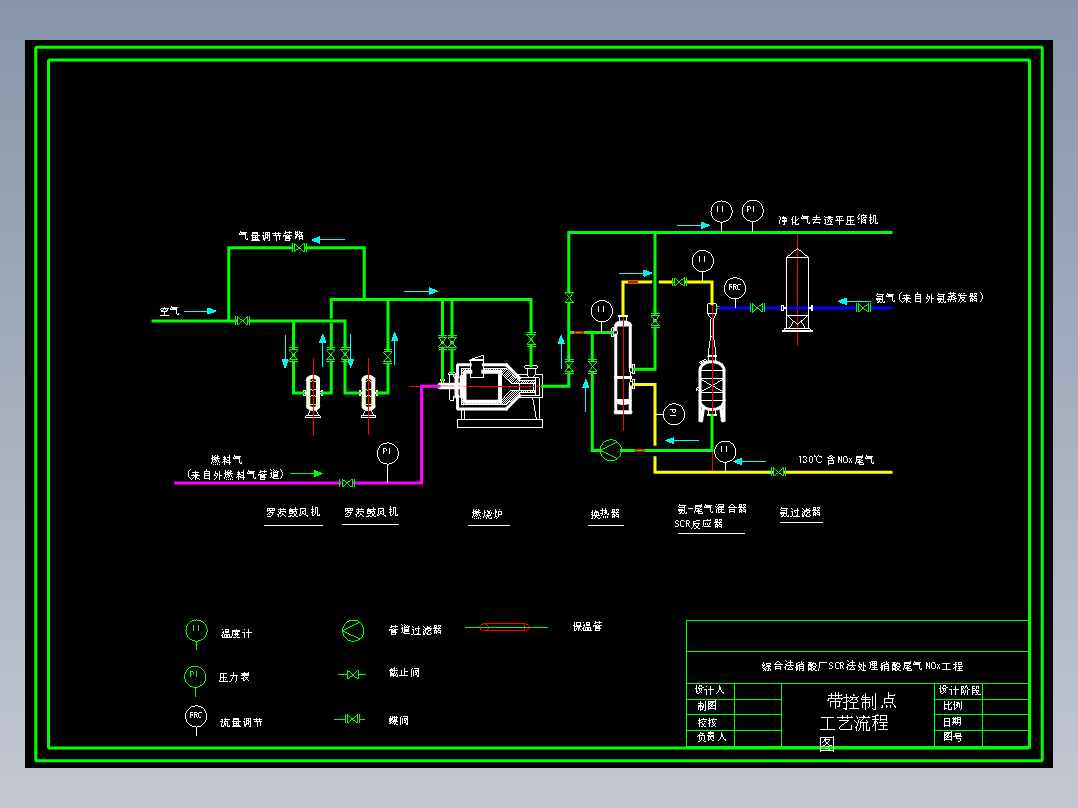1078x808 pixels.
Task: Click the thermometer legend symbol beside 温度计
Action: [x=196, y=631]
